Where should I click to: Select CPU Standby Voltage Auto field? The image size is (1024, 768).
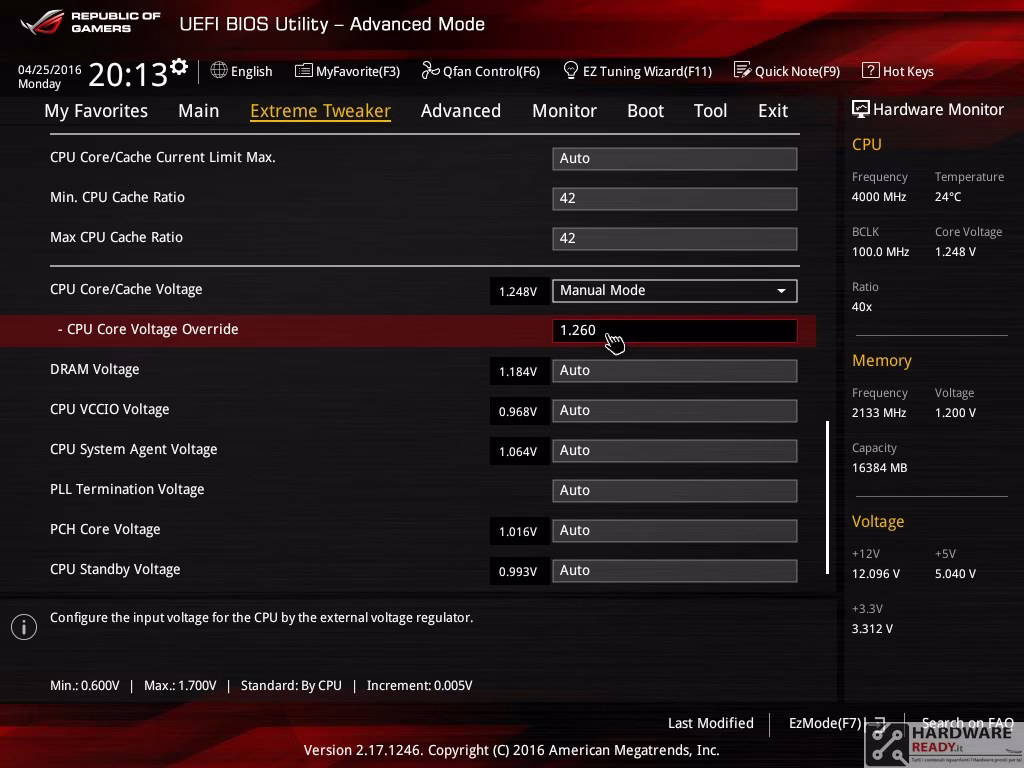pyautogui.click(x=675, y=571)
